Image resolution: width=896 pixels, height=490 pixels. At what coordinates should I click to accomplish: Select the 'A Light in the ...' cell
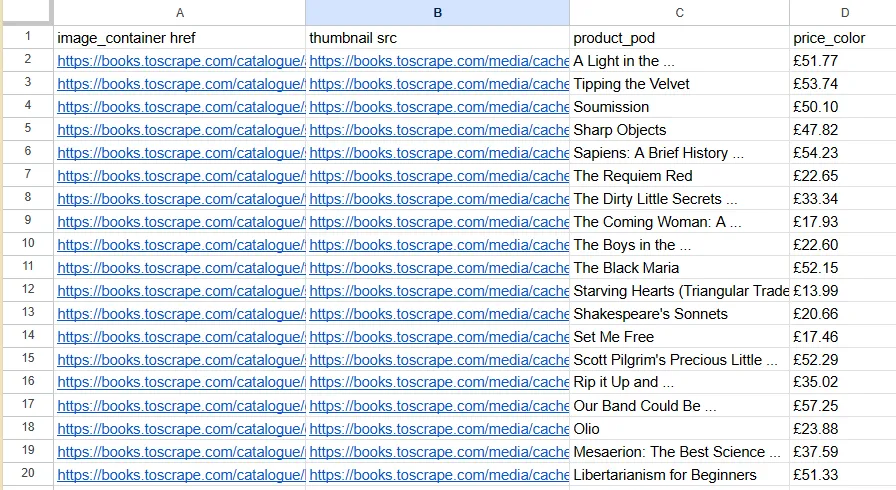click(679, 61)
